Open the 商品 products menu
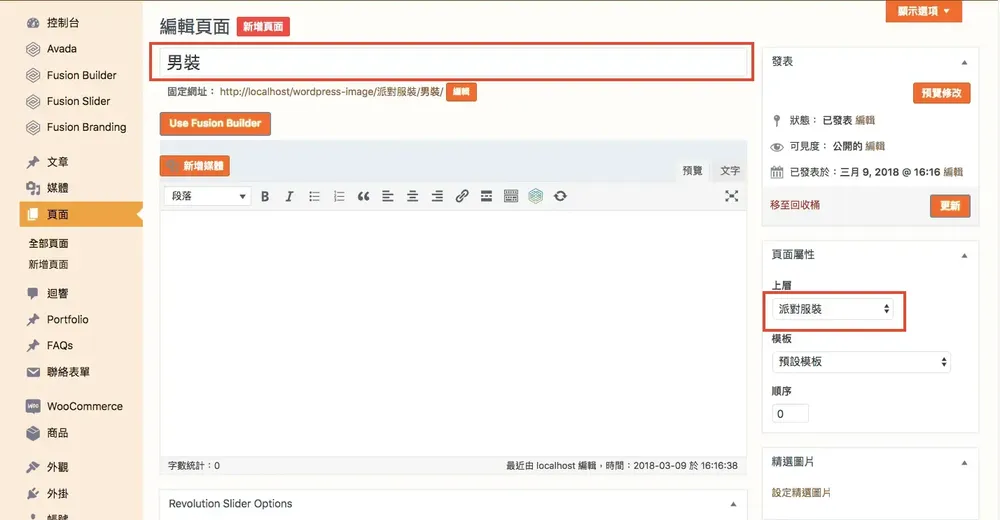The image size is (1000, 520). 57,433
